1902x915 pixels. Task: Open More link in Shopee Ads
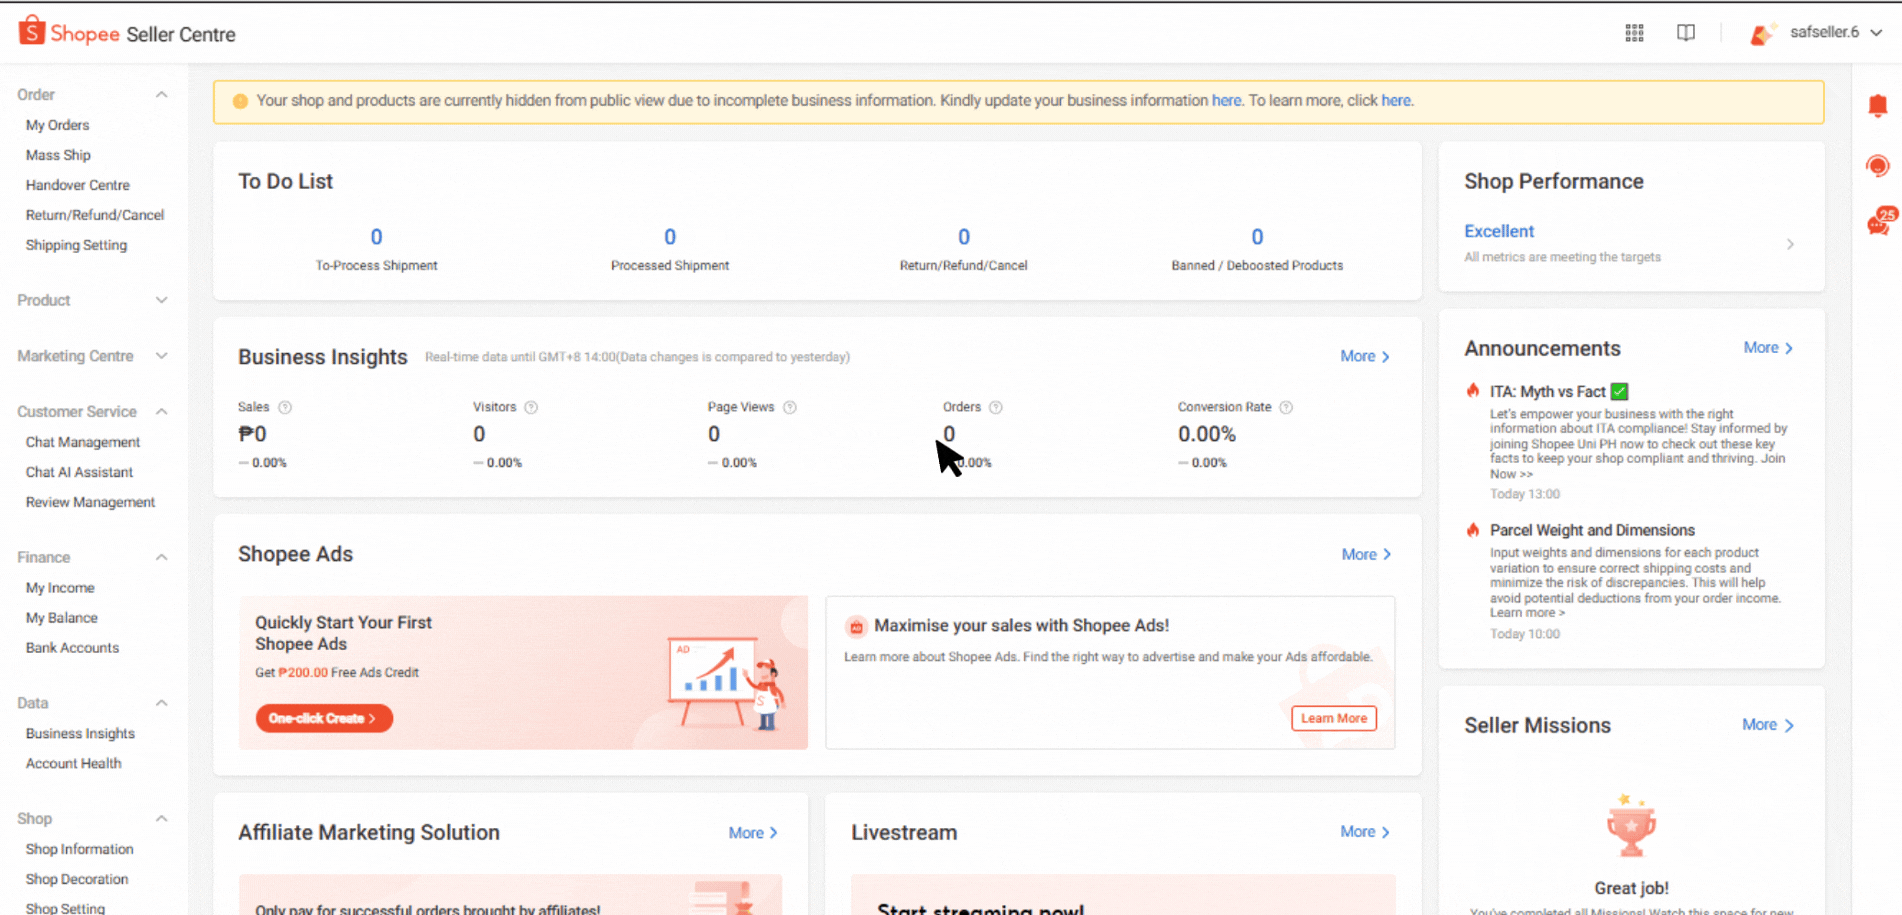point(1366,554)
